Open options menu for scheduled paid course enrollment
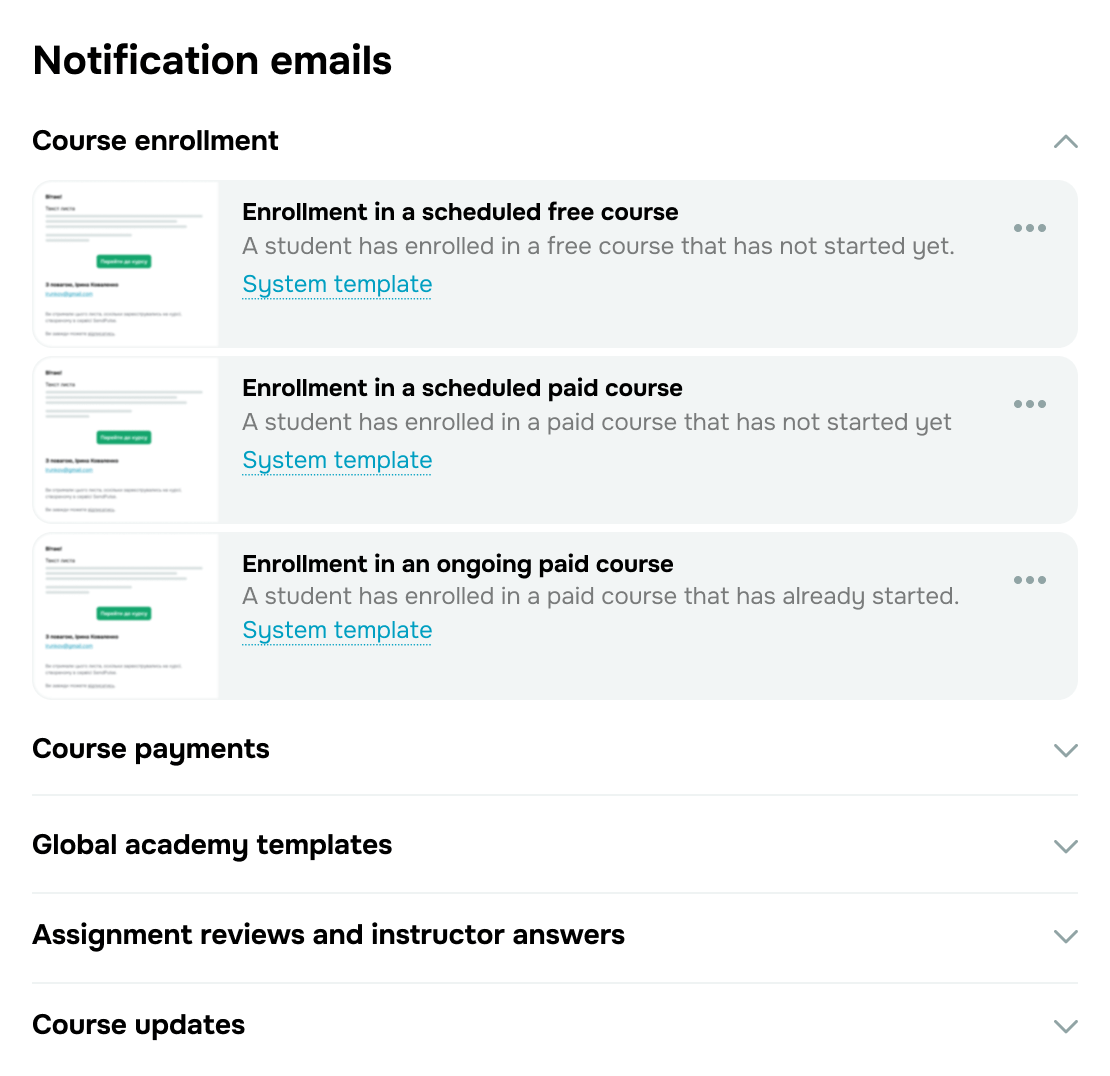Viewport: 1110px width, 1076px height. click(1029, 404)
